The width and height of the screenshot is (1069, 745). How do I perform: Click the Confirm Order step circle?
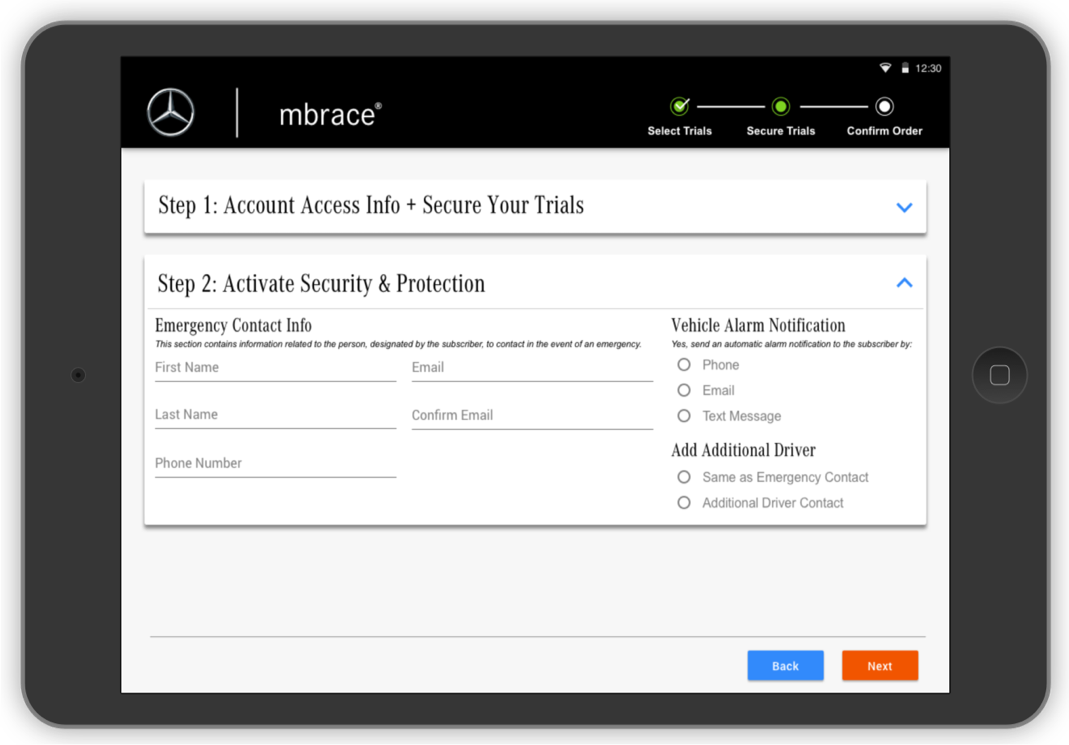click(x=884, y=106)
